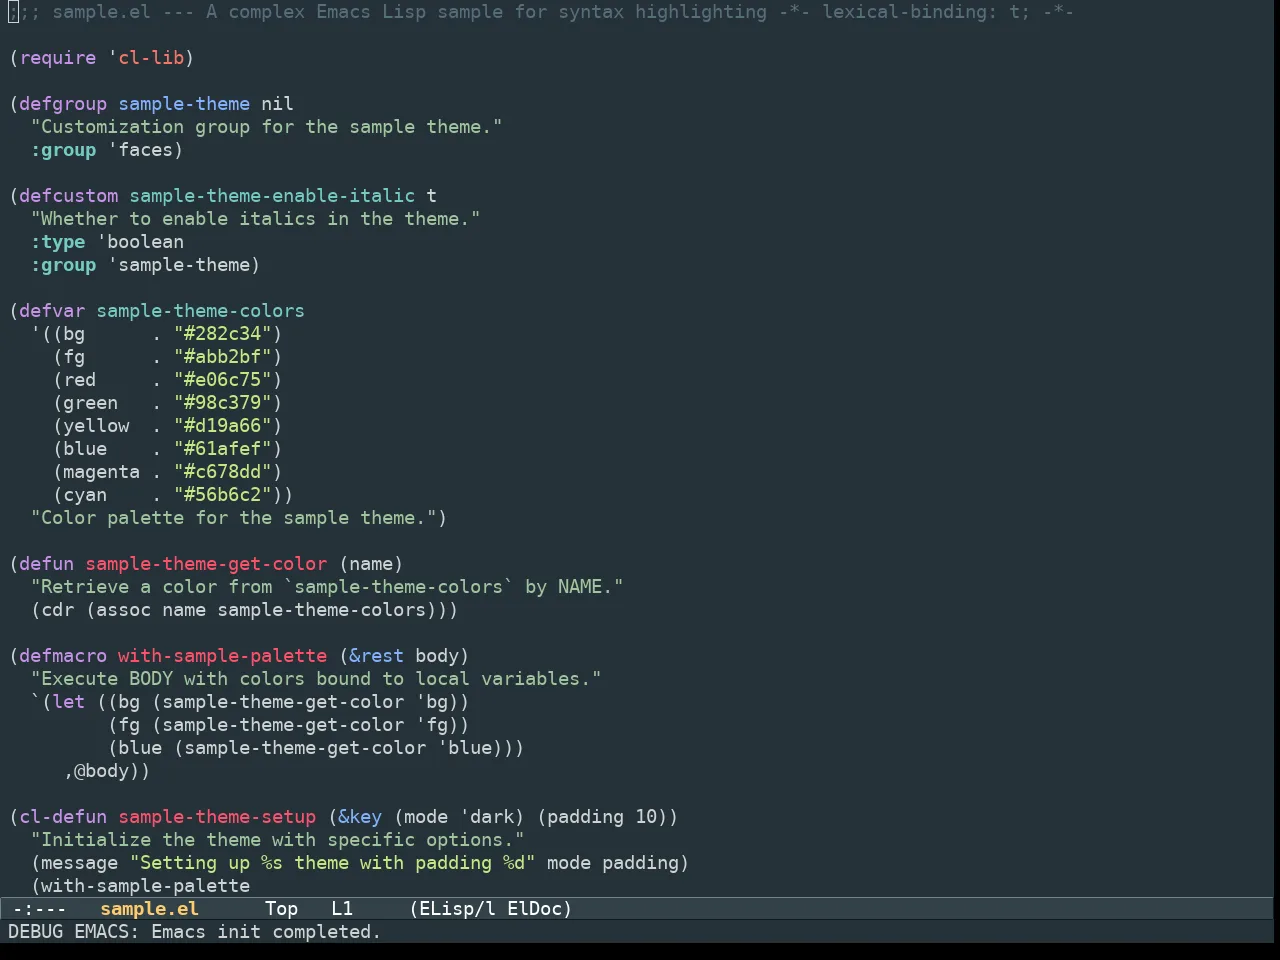Click the "Setting up %s theme with padding %d" string

pyautogui.click(x=332, y=863)
